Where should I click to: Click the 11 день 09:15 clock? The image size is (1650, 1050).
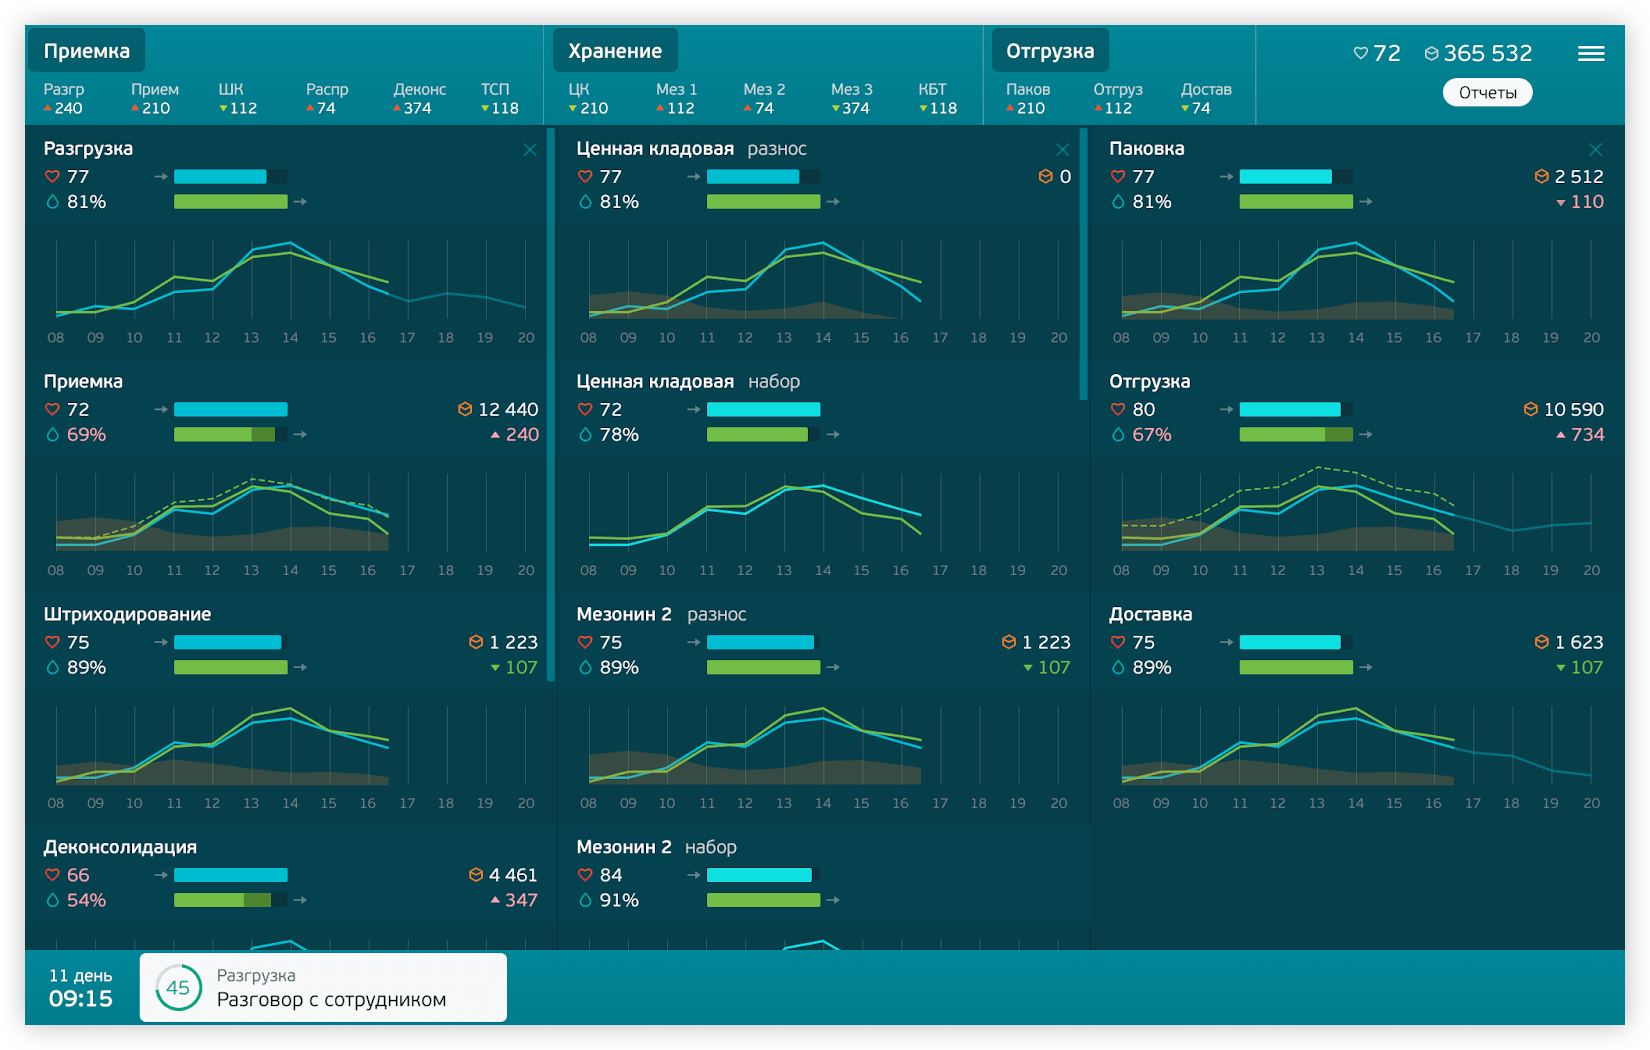81,988
